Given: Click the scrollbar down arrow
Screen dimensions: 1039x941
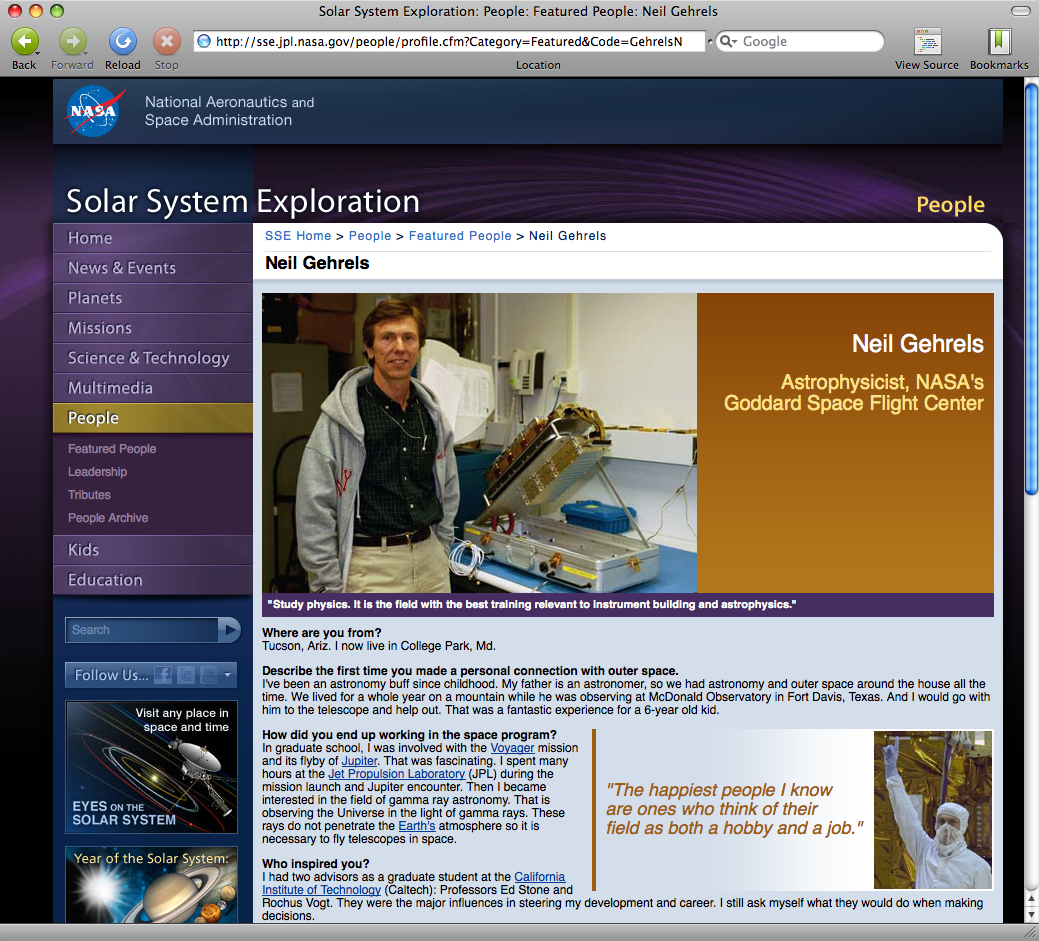Looking at the screenshot, I should (1031, 914).
